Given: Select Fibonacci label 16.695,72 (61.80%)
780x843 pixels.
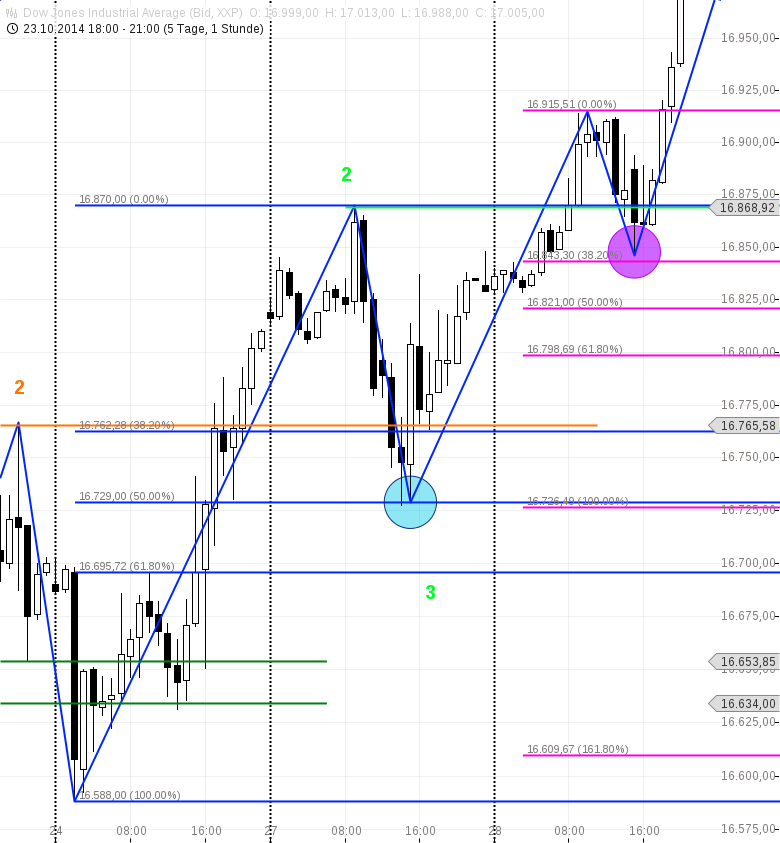Looking at the screenshot, I should tap(127, 566).
